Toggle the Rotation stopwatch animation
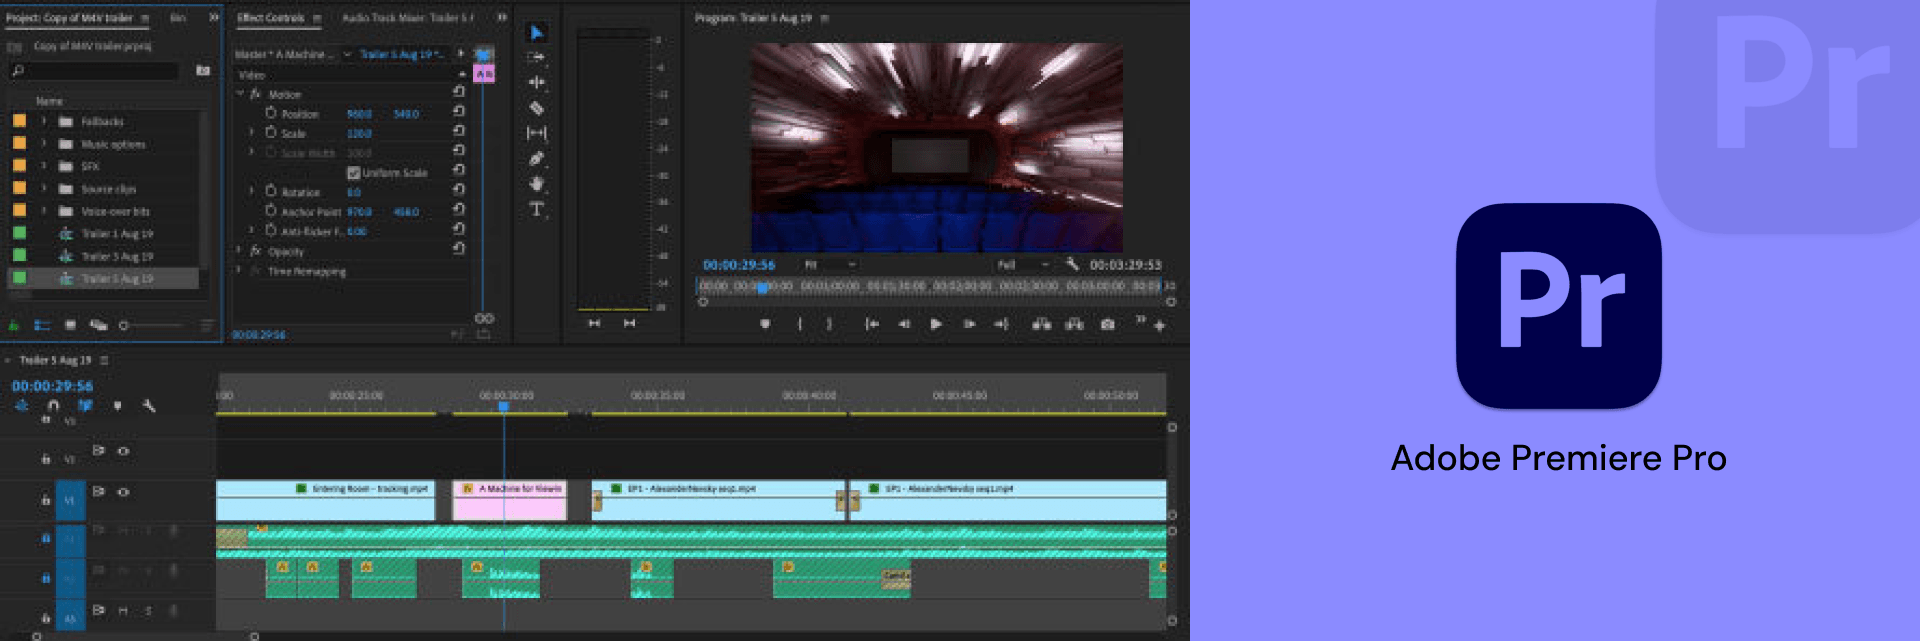 (271, 191)
